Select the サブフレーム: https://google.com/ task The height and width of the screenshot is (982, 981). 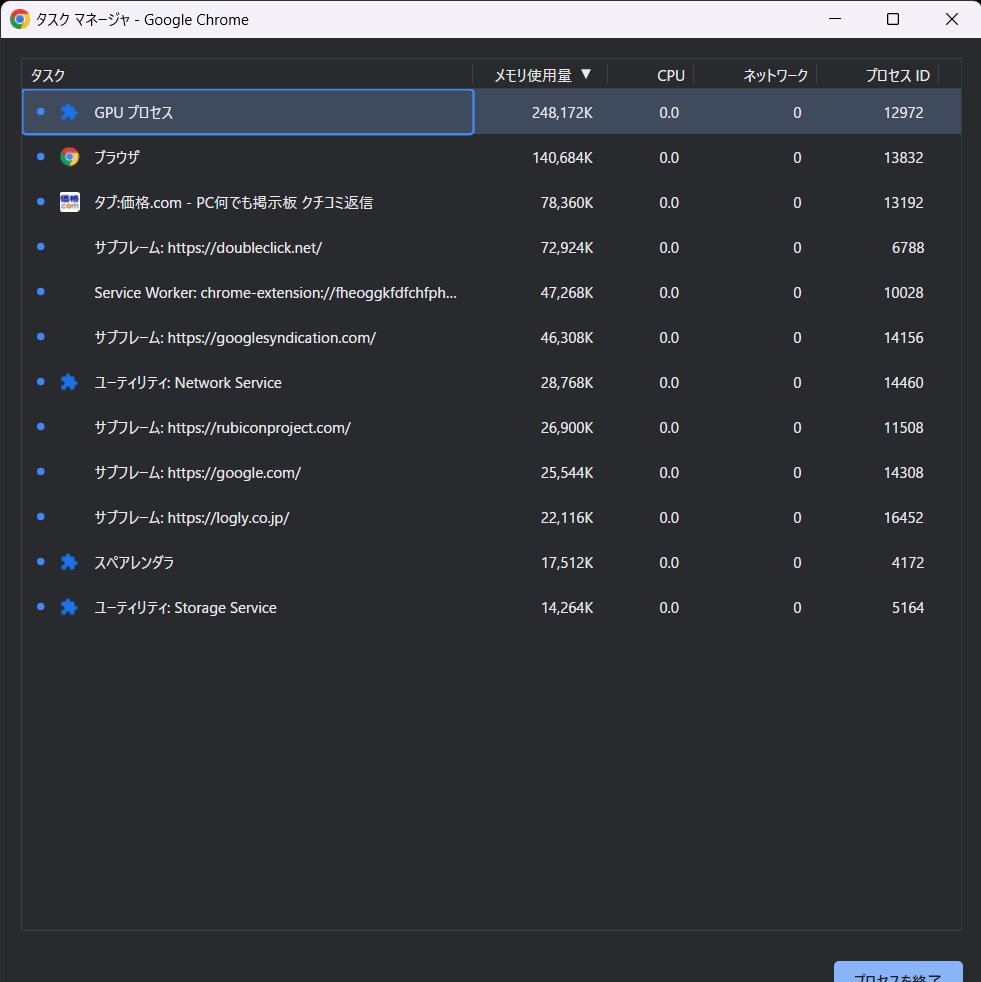click(492, 473)
